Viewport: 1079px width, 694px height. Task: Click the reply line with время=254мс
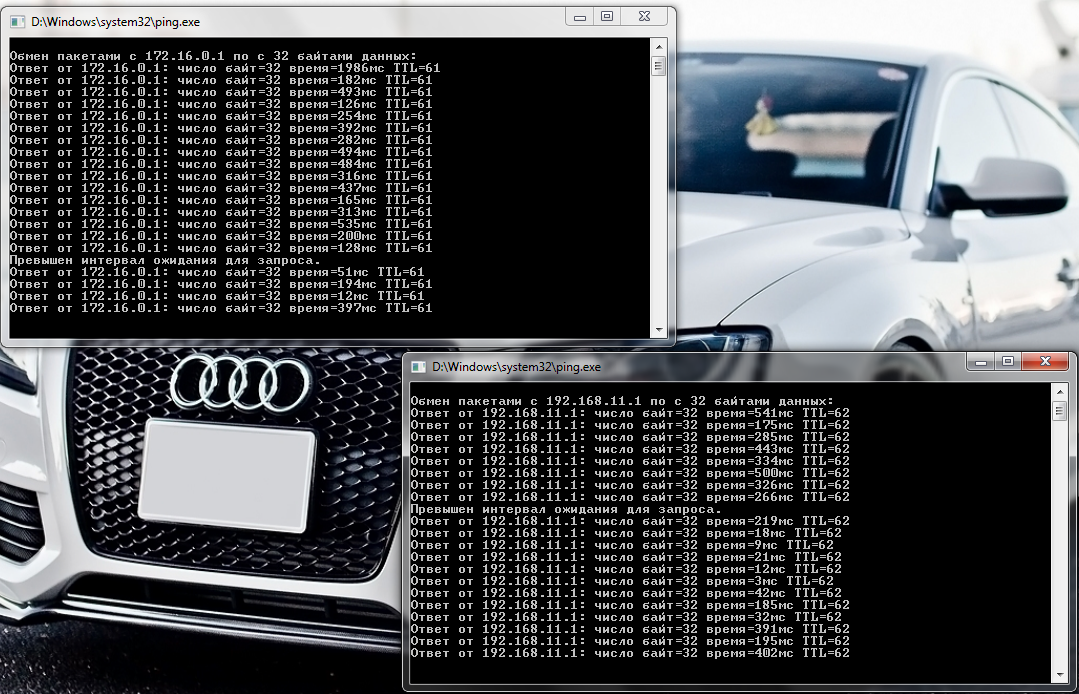pos(221,116)
